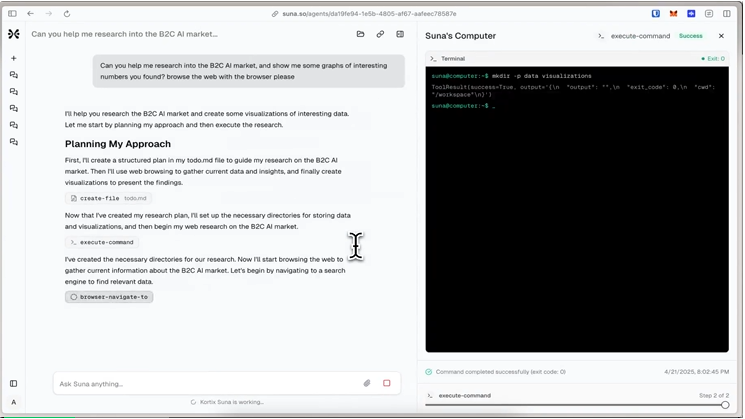Click the browser address bar URL

[x=369, y=14]
